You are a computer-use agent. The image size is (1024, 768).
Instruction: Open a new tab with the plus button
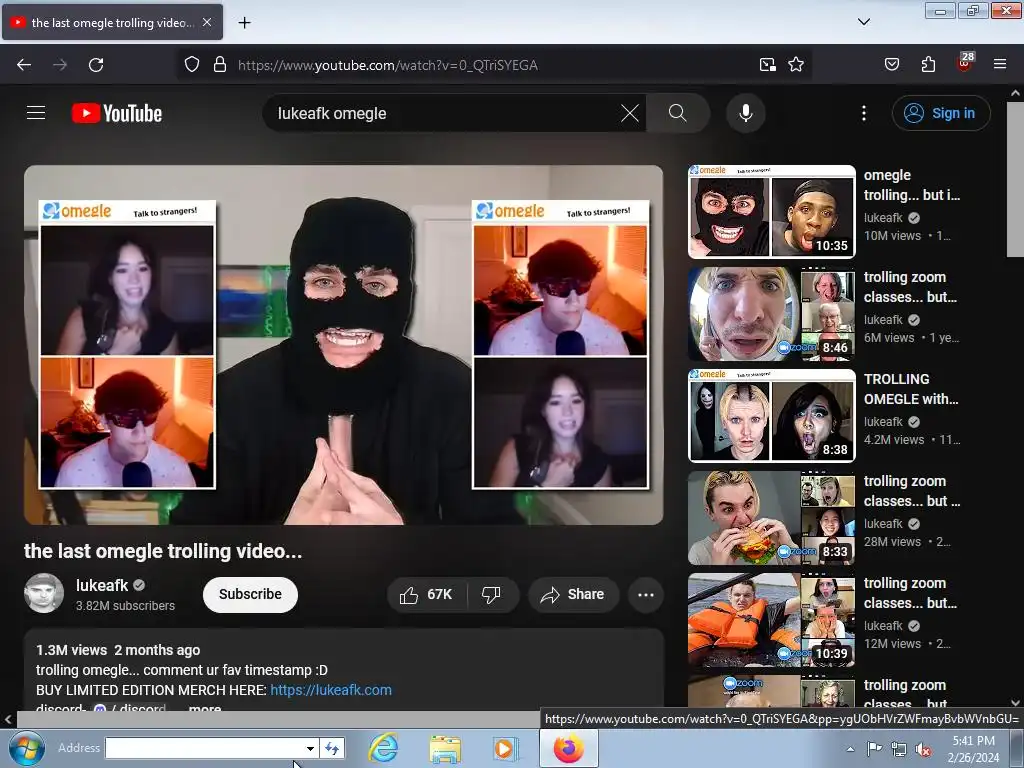(x=244, y=23)
